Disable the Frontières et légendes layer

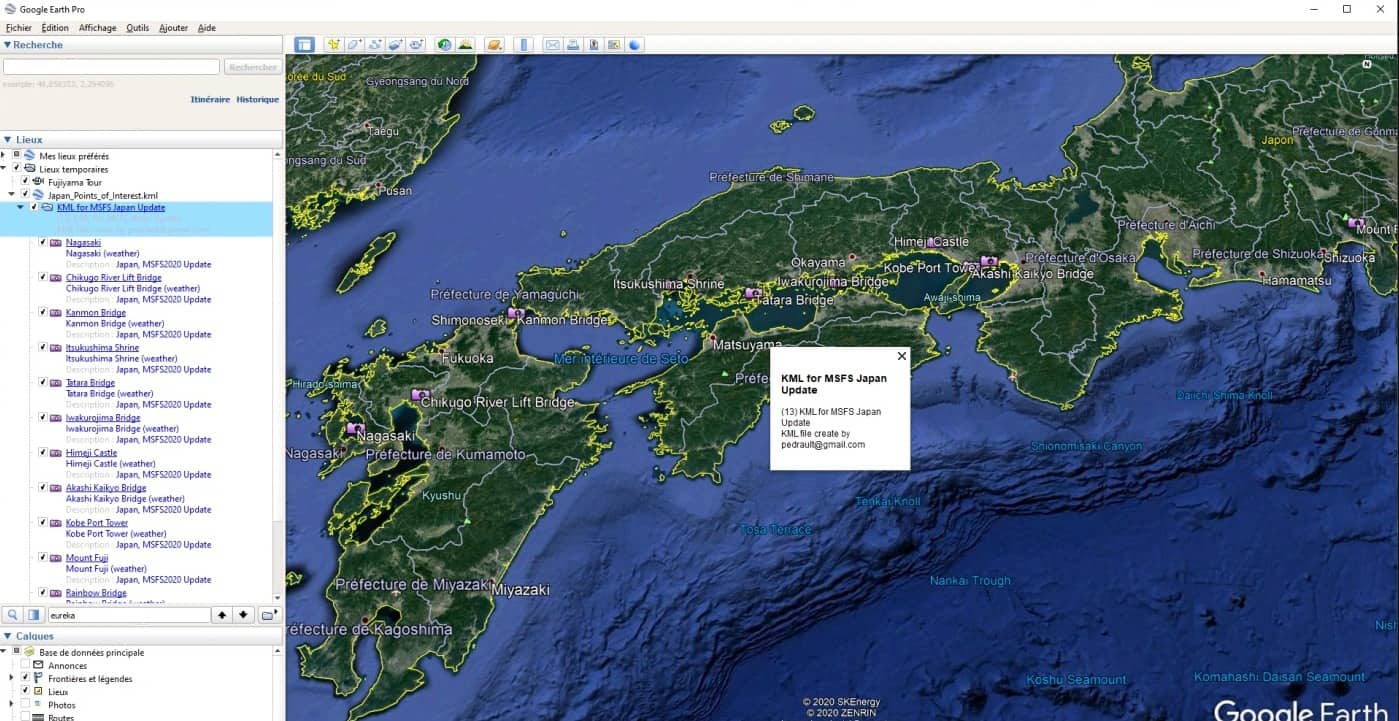(25, 678)
